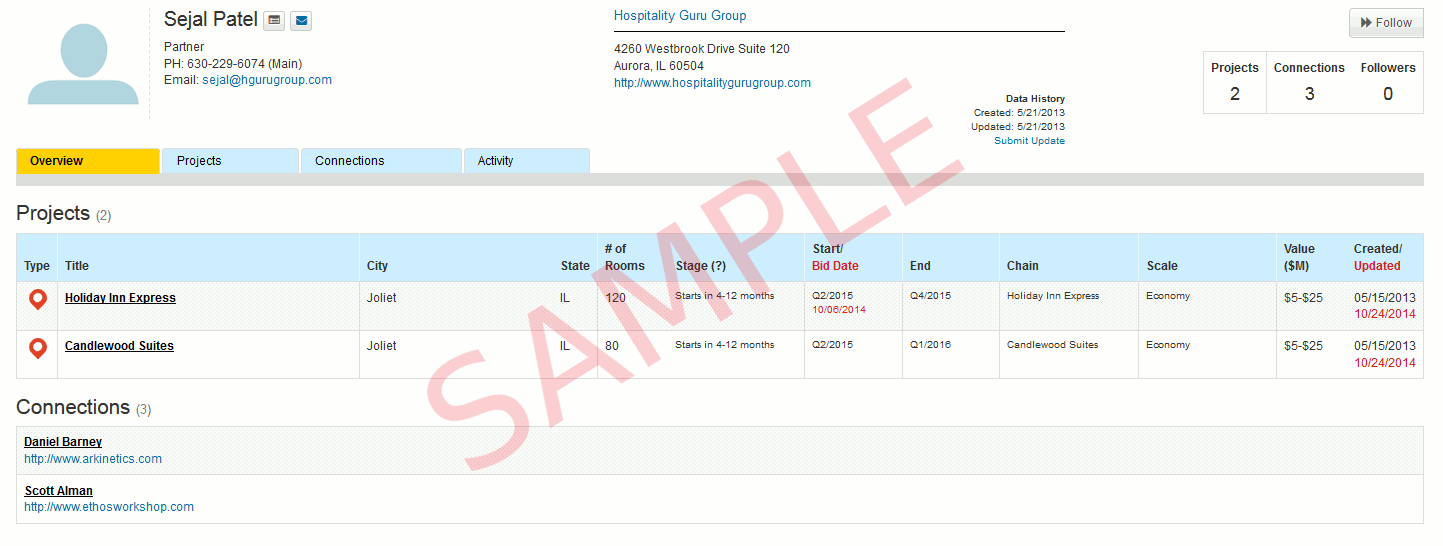Visit http://www.ethosworkshop.com
The height and width of the screenshot is (546, 1443).
coord(109,507)
